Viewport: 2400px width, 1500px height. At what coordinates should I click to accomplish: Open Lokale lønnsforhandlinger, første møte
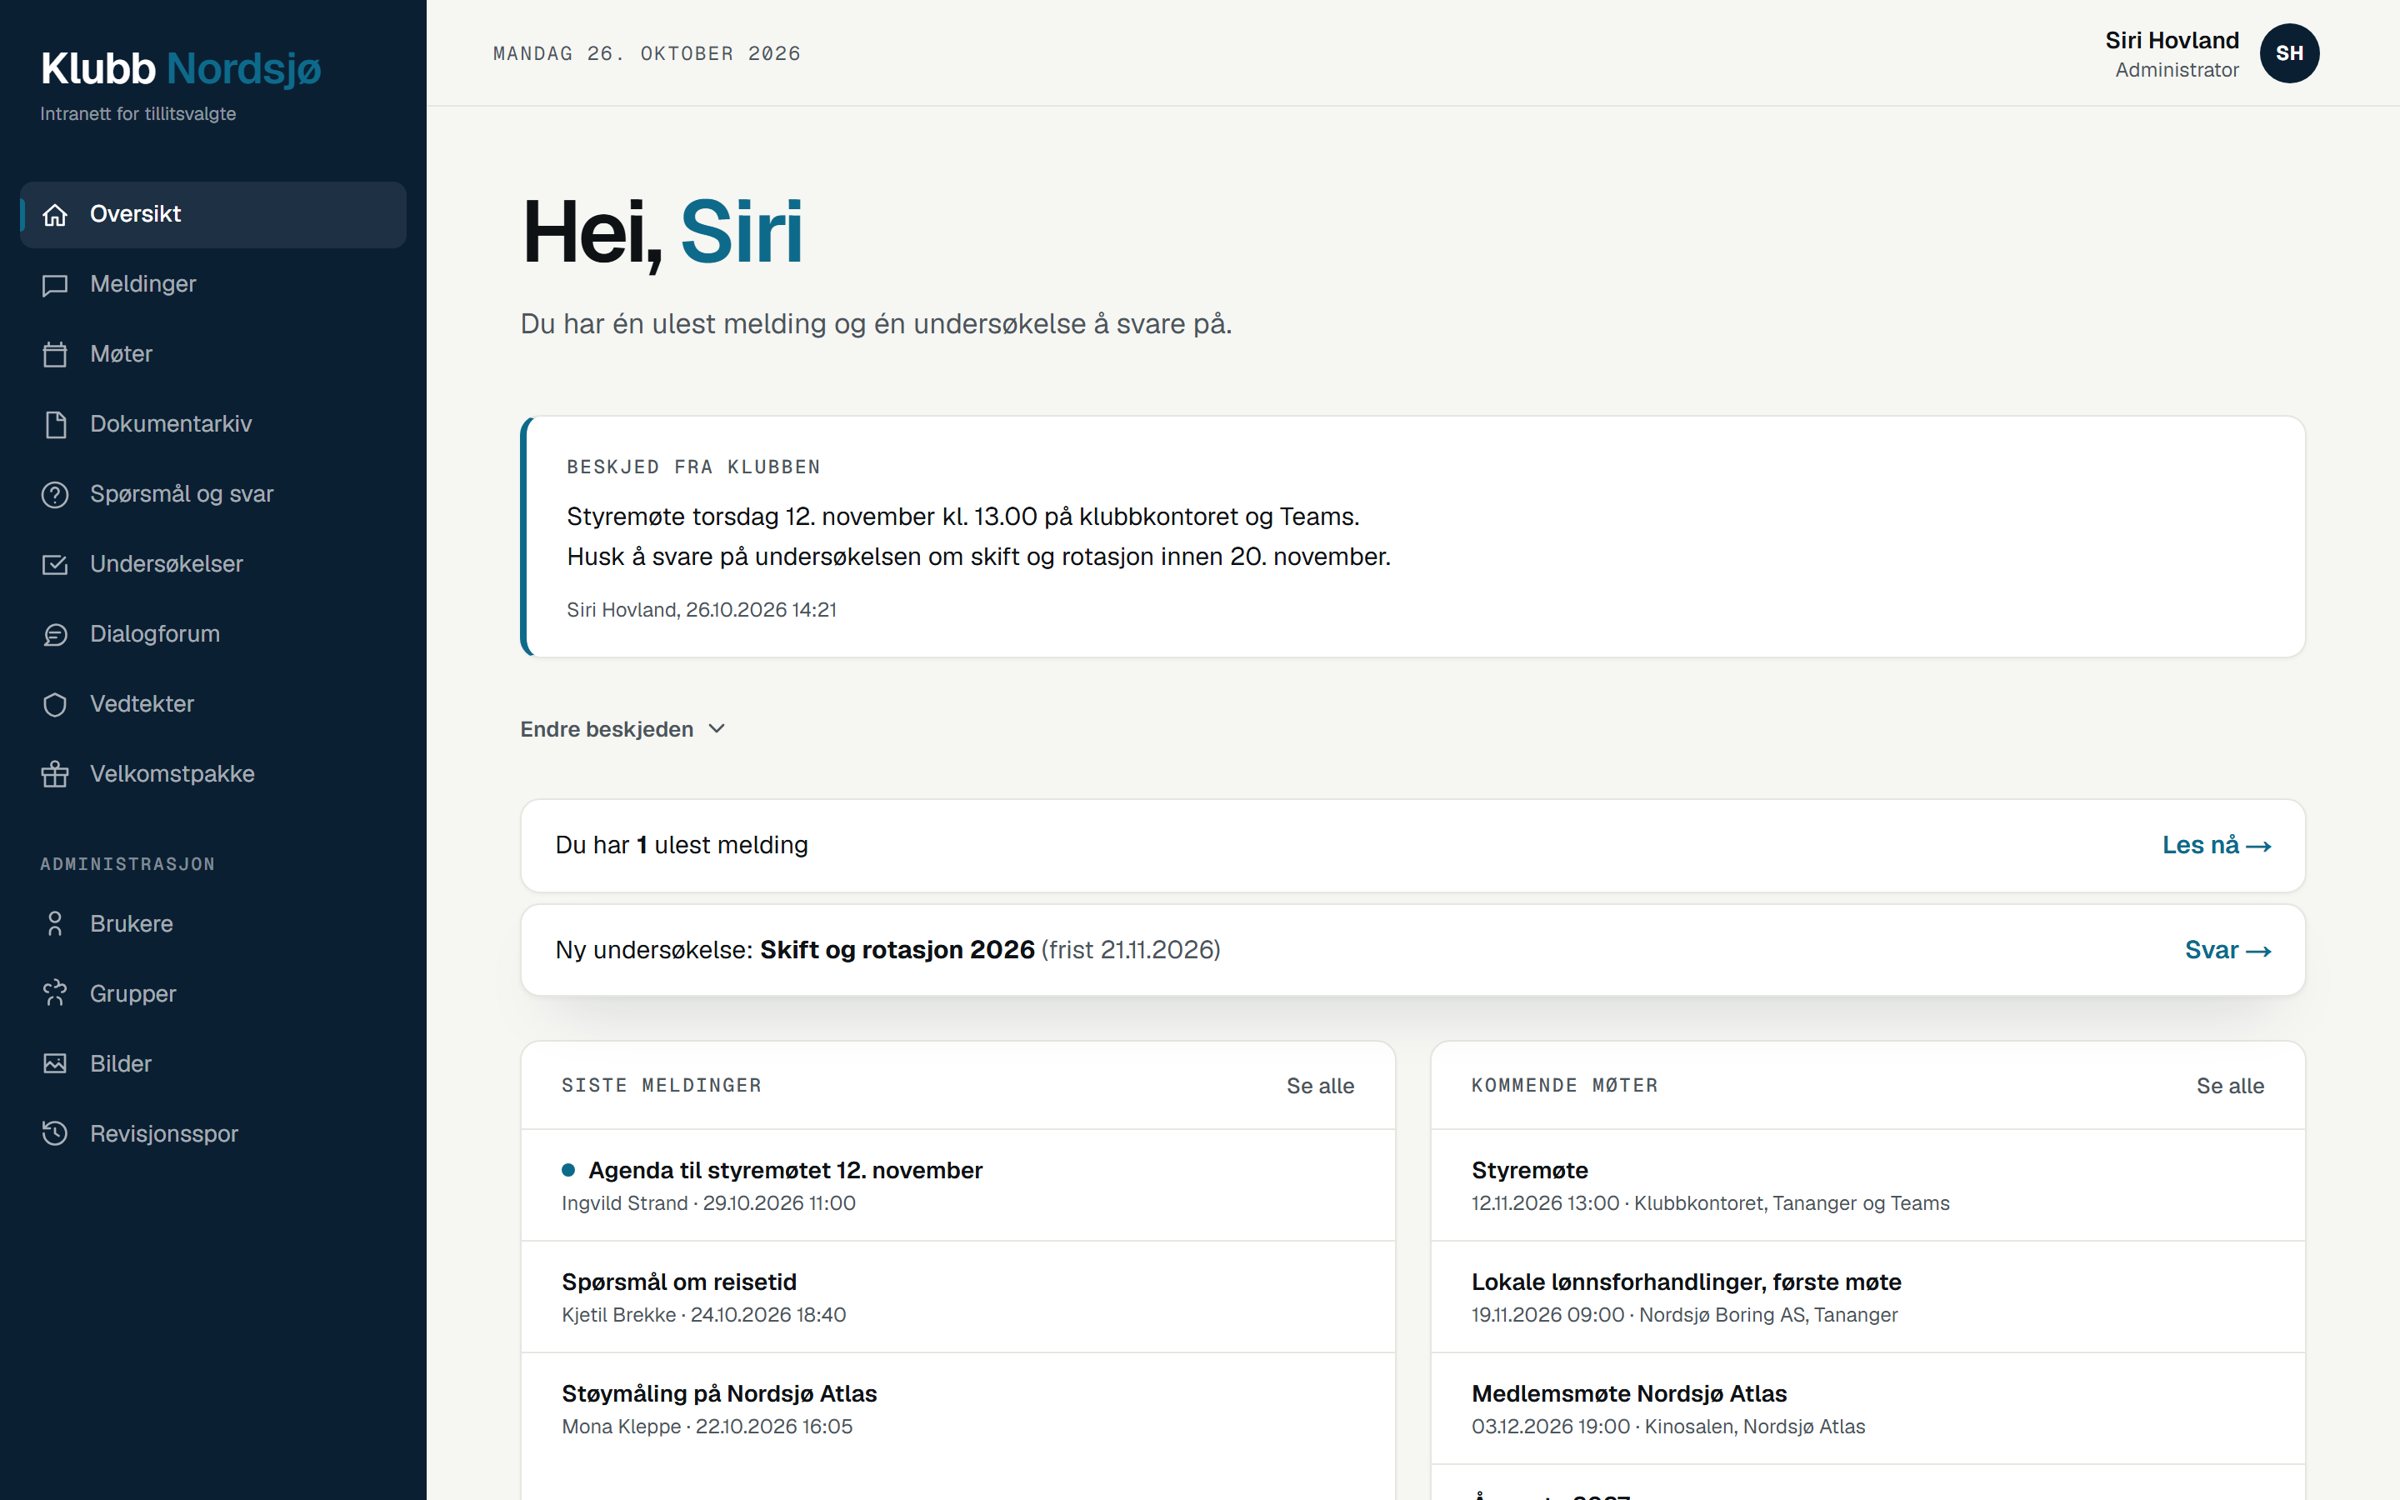[1867, 1297]
